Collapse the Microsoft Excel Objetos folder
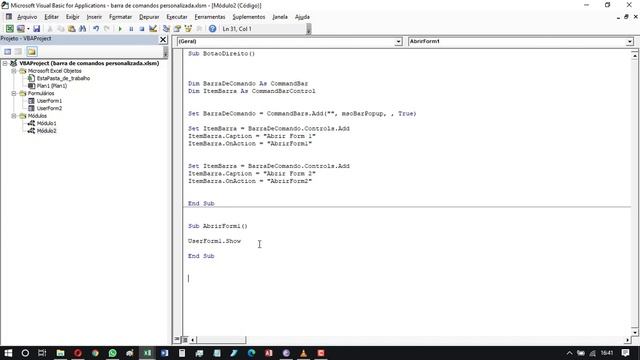Screen dimensions: 640x360 14,71
